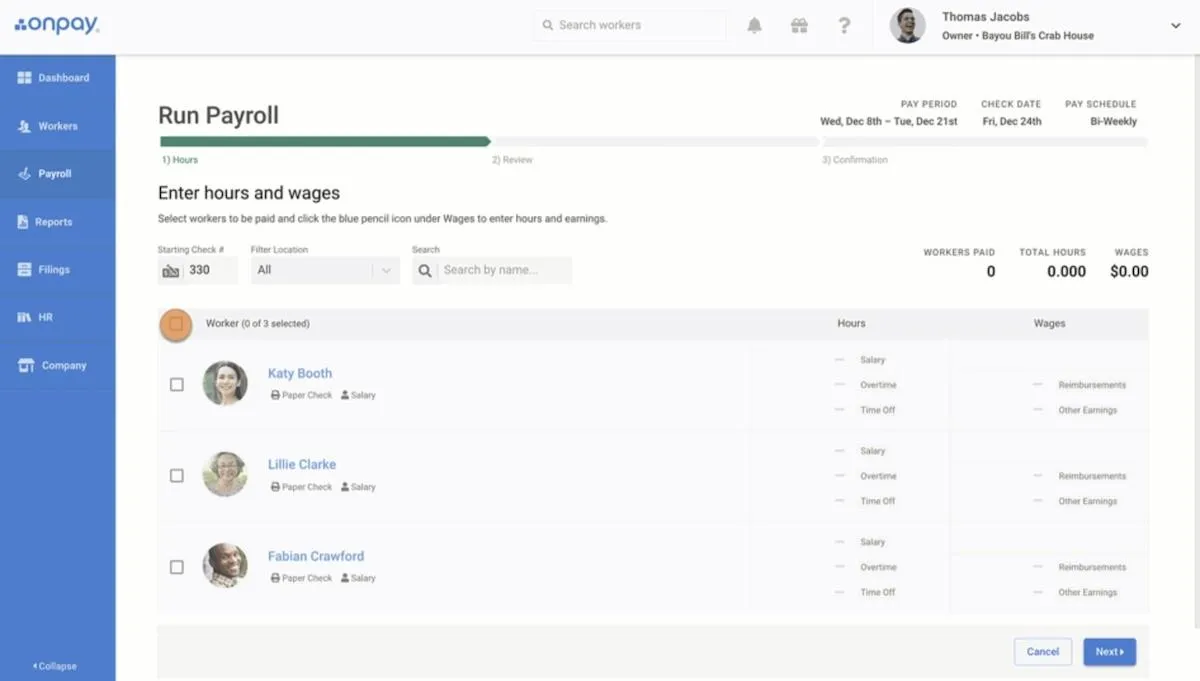This screenshot has height=681, width=1200.
Task: Click the $0.00 wages total
Action: 1129,271
